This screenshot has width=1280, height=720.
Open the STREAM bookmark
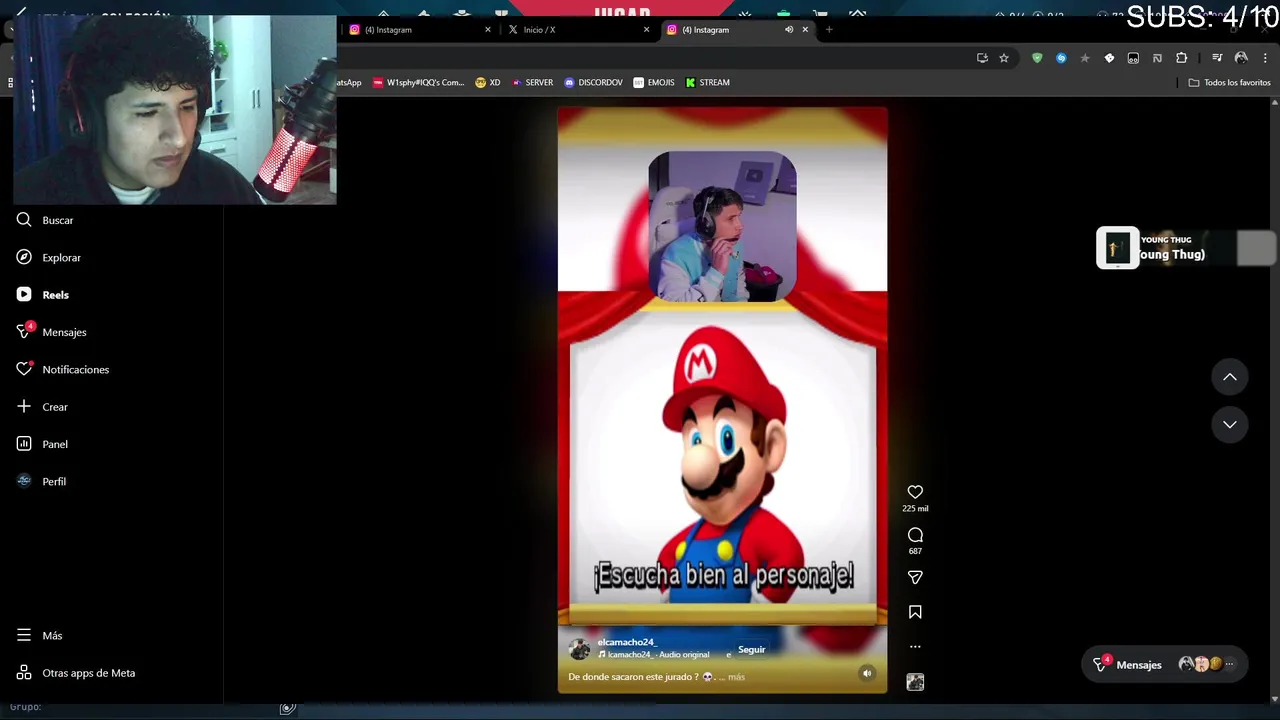[x=707, y=83]
